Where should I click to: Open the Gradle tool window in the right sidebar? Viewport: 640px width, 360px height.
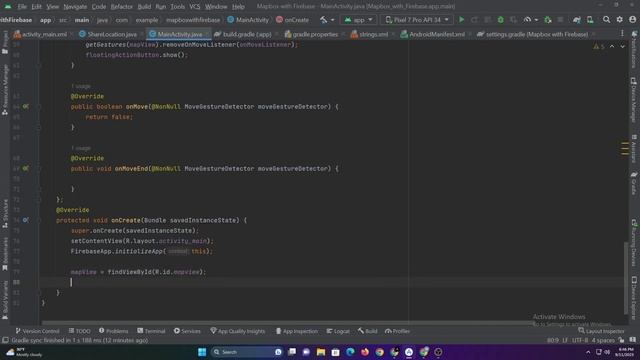pyautogui.click(x=634, y=183)
